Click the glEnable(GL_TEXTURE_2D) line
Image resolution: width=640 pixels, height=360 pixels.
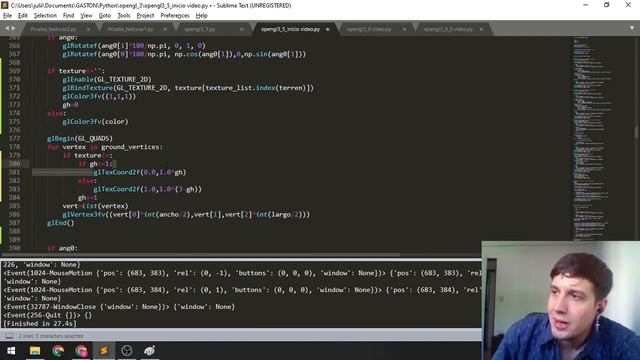coord(107,79)
